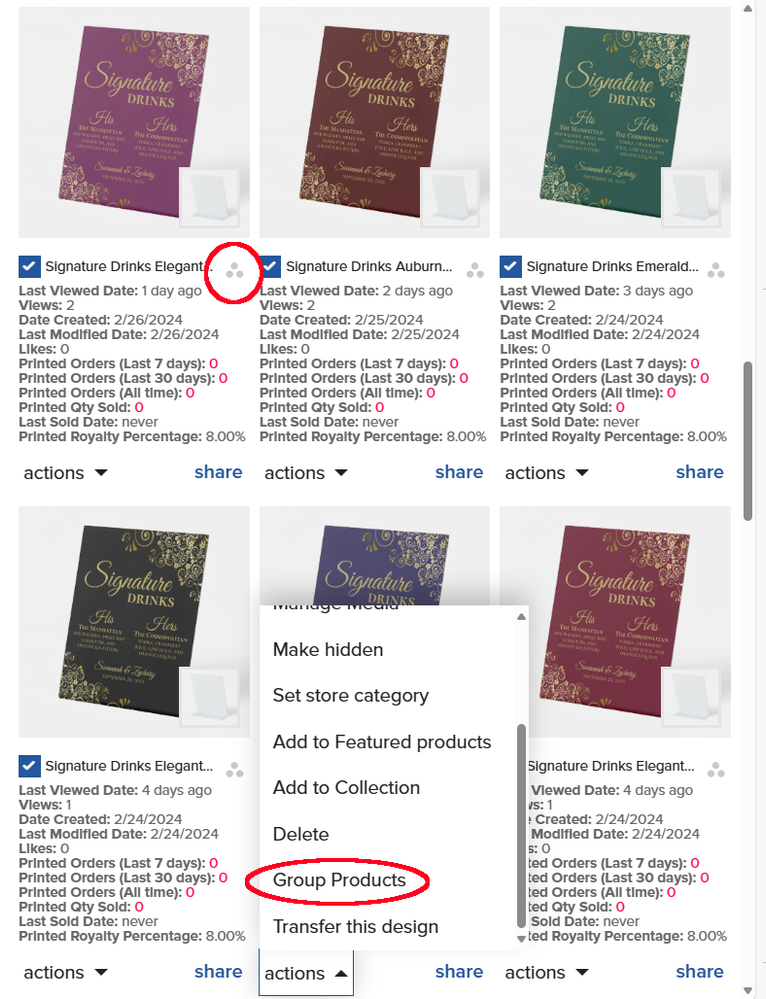Click group dots icon beside black Signature Drinks product

pos(235,770)
